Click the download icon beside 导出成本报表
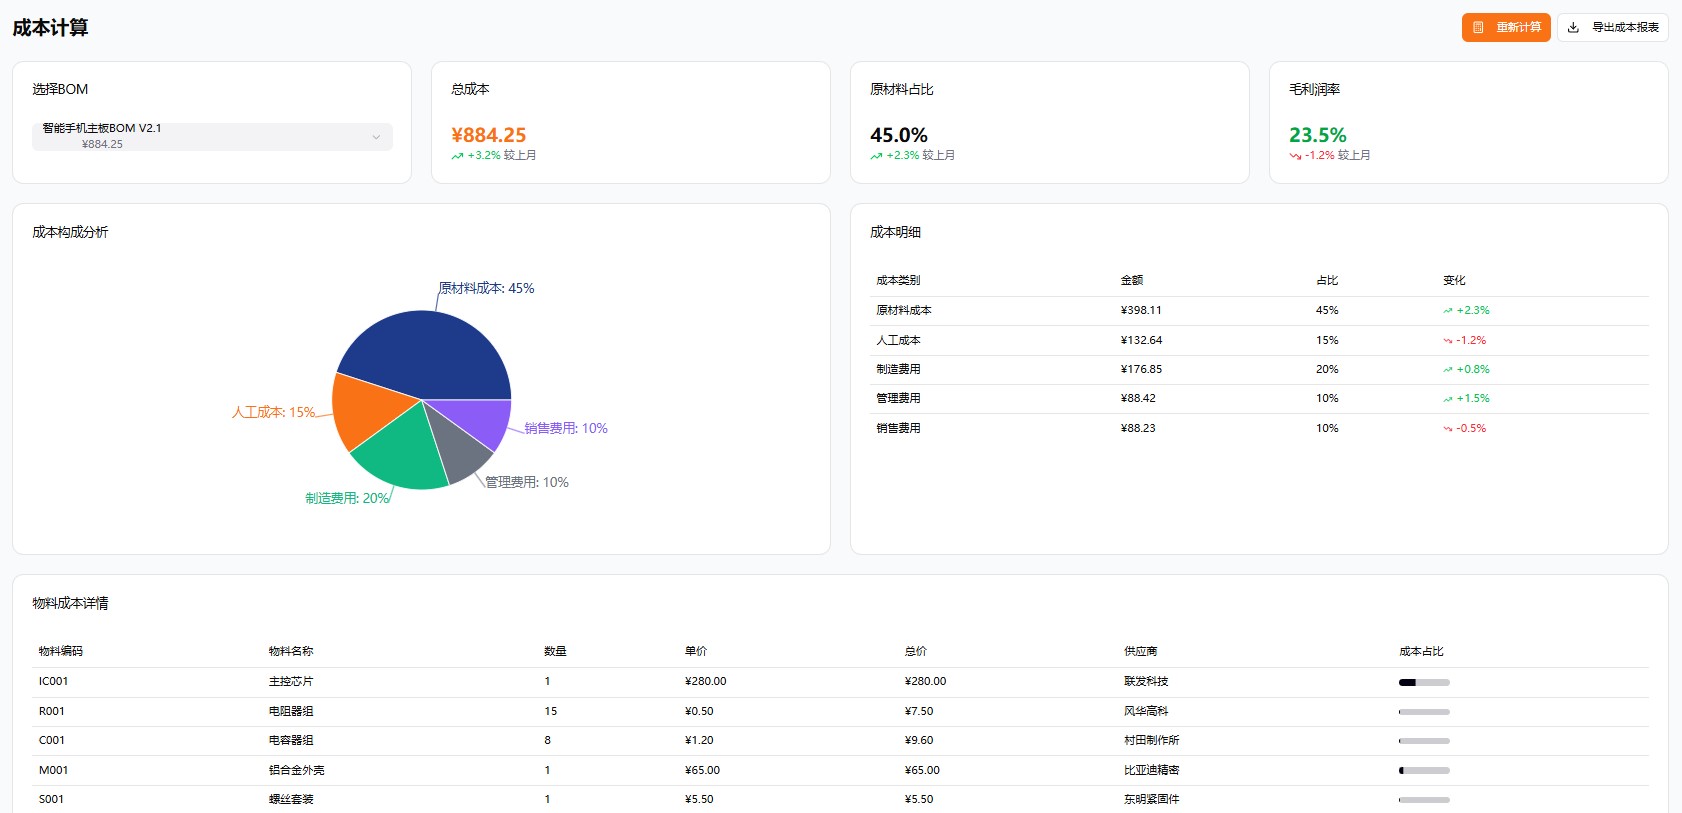Screen dimensions: 1682x813 (x=1573, y=28)
